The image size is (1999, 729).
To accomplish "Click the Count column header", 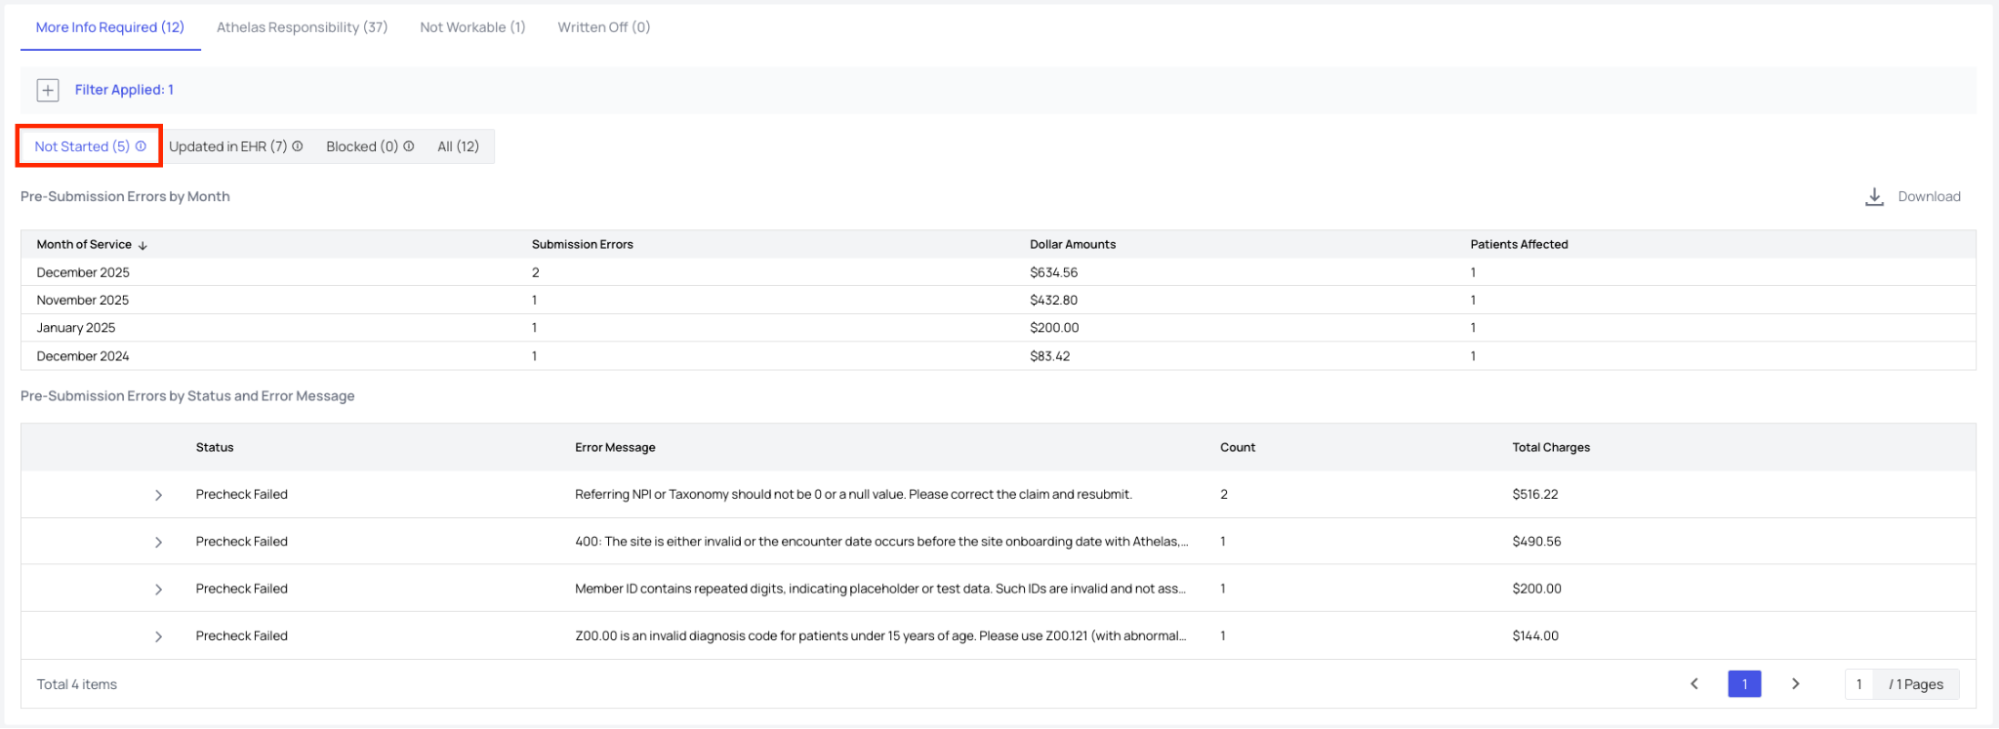I will [1237, 447].
